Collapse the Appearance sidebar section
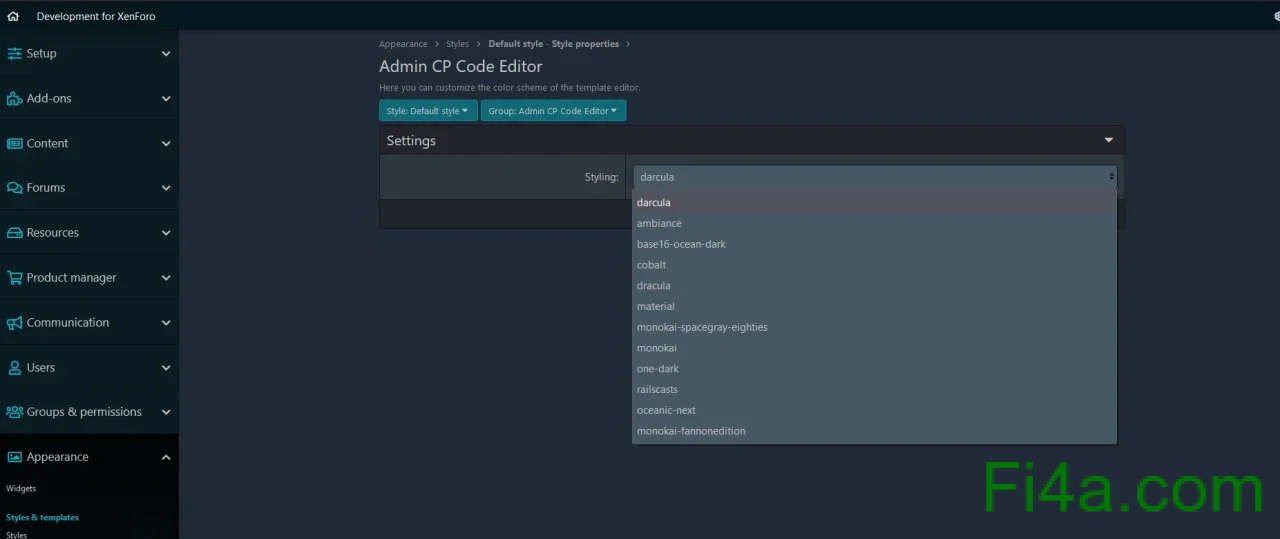Screen dimensions: 1280x539 click(x=165, y=457)
